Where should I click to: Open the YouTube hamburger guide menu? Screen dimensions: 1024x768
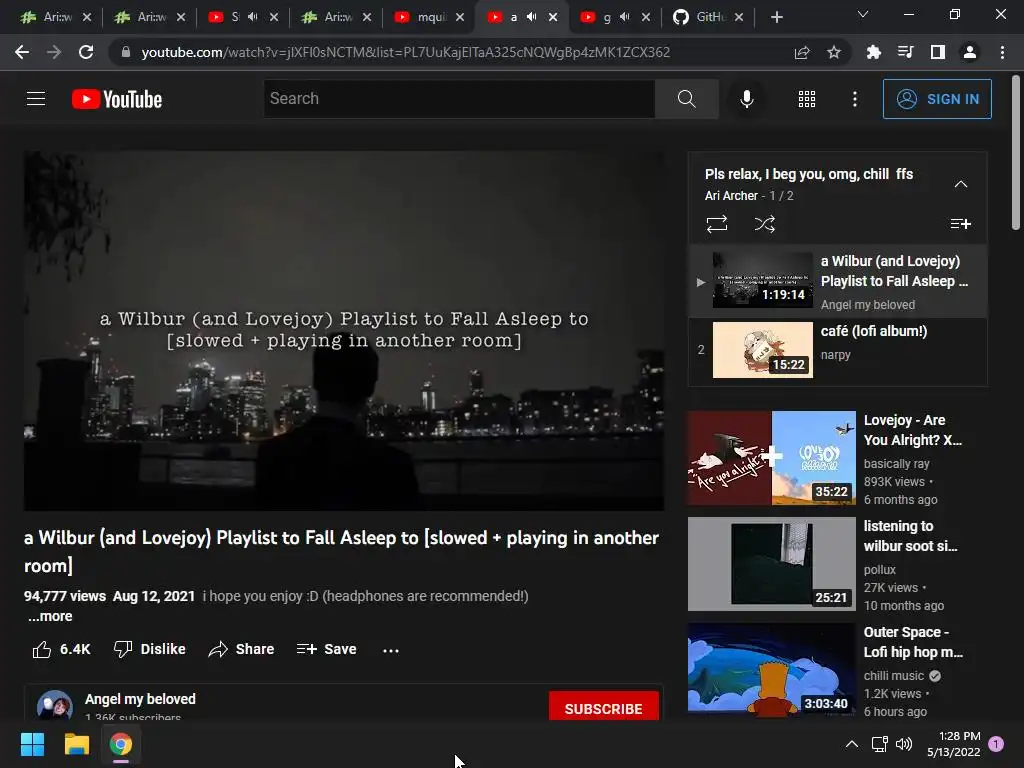(36, 99)
